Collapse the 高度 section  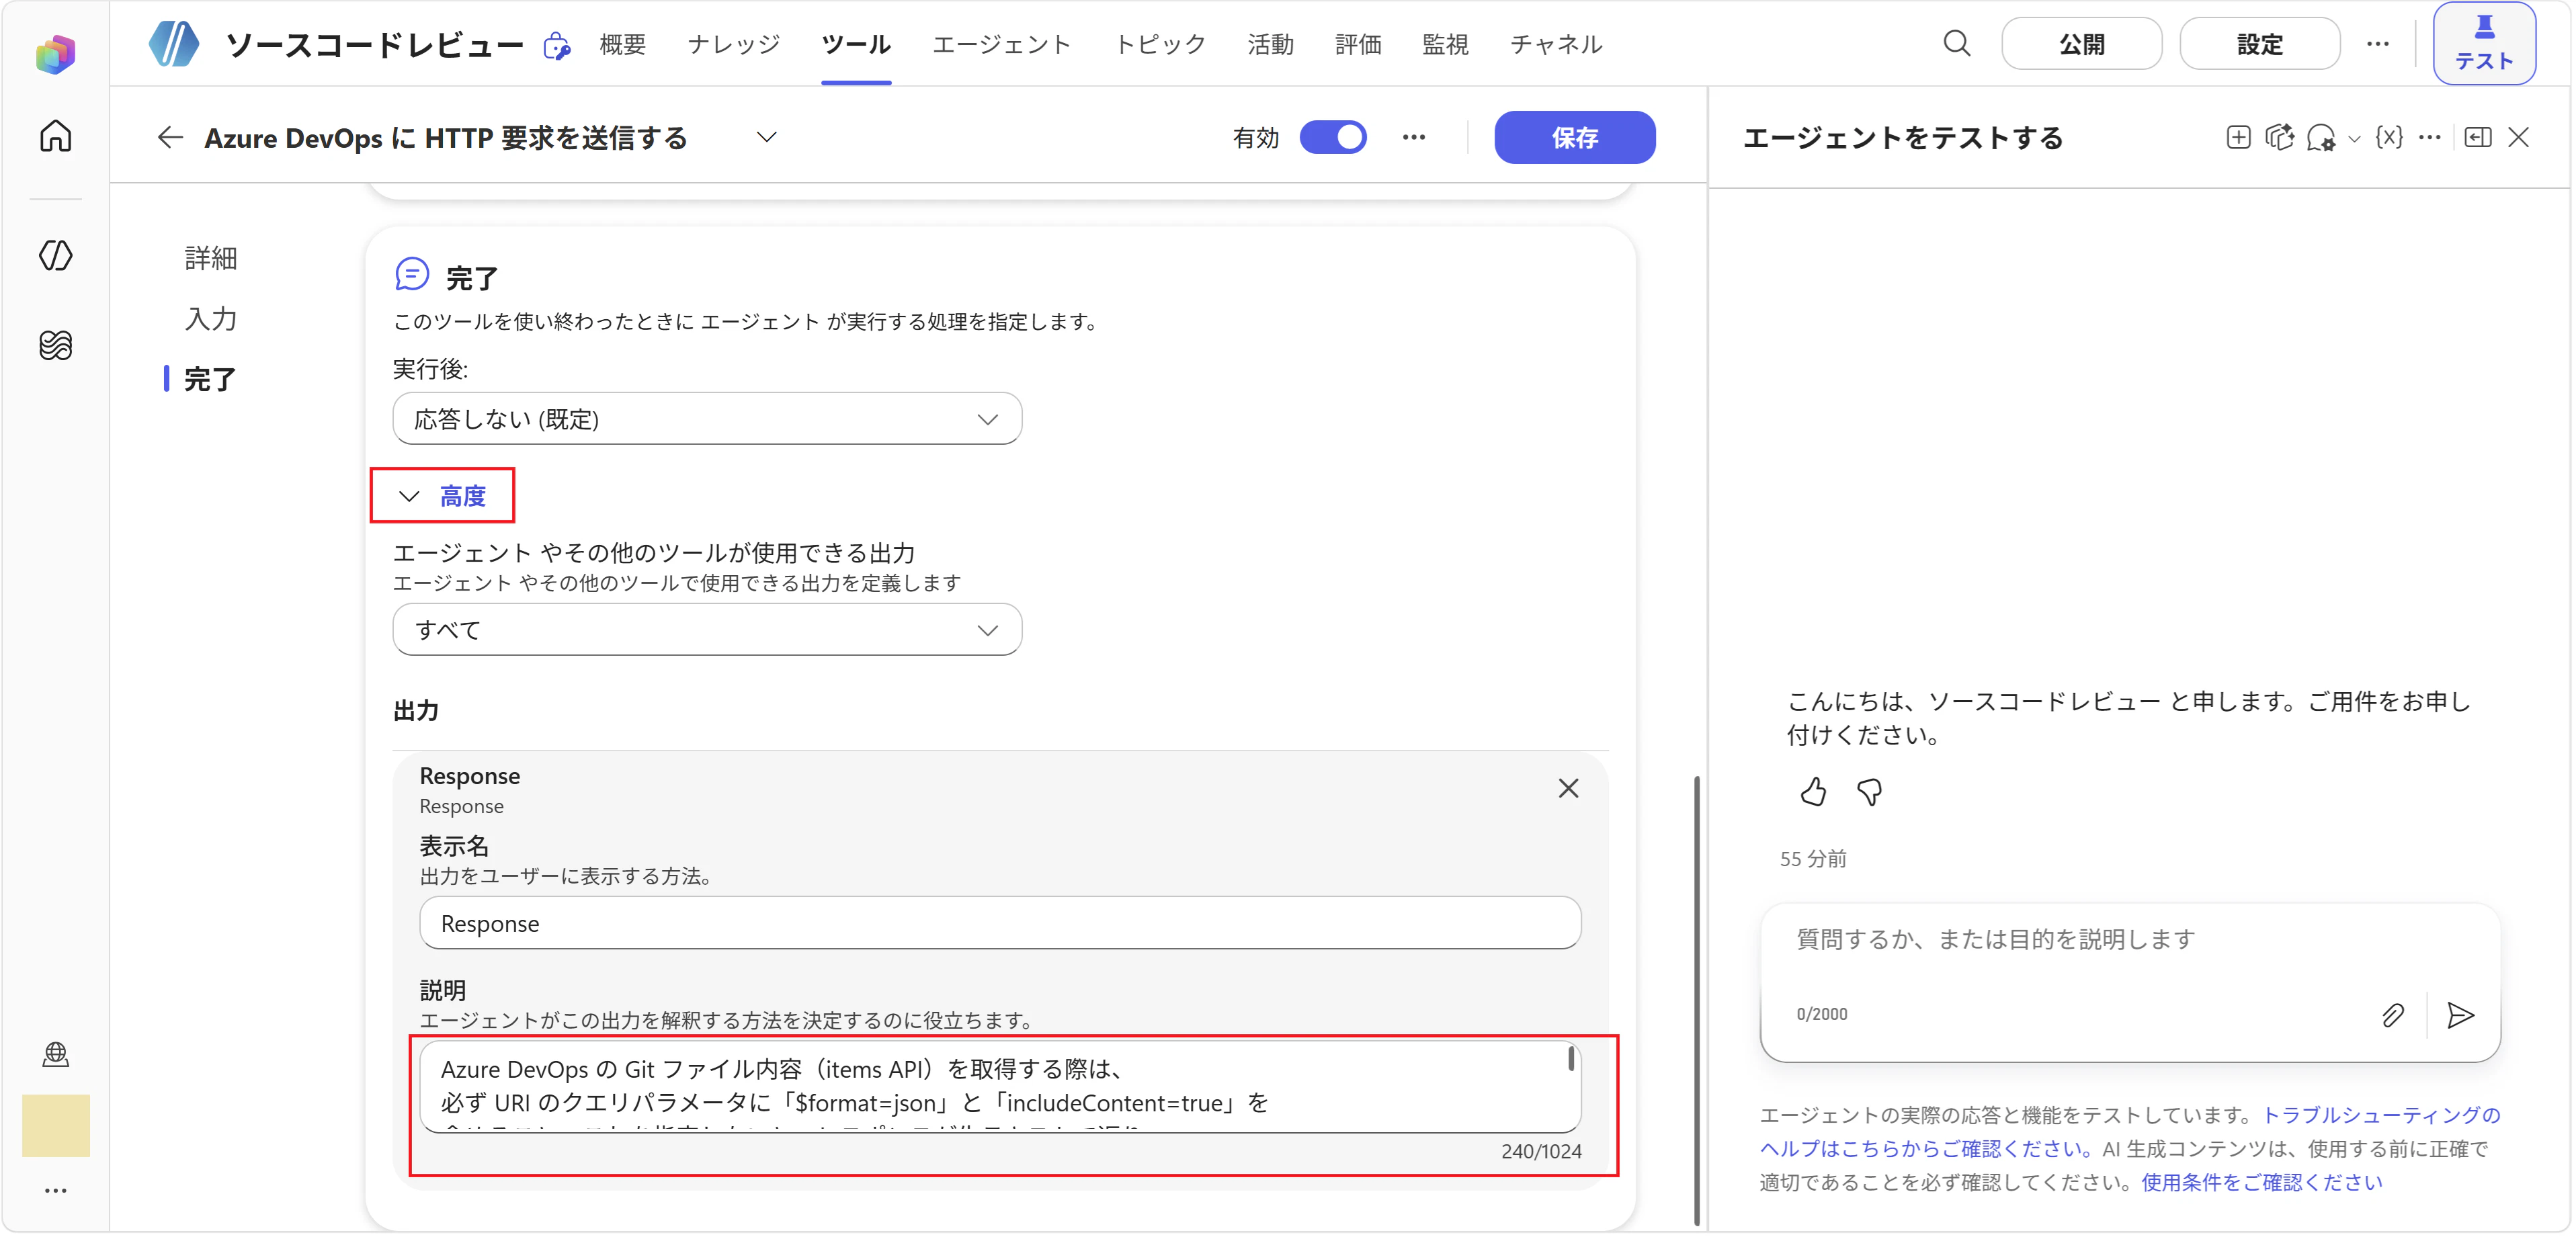(x=442, y=496)
